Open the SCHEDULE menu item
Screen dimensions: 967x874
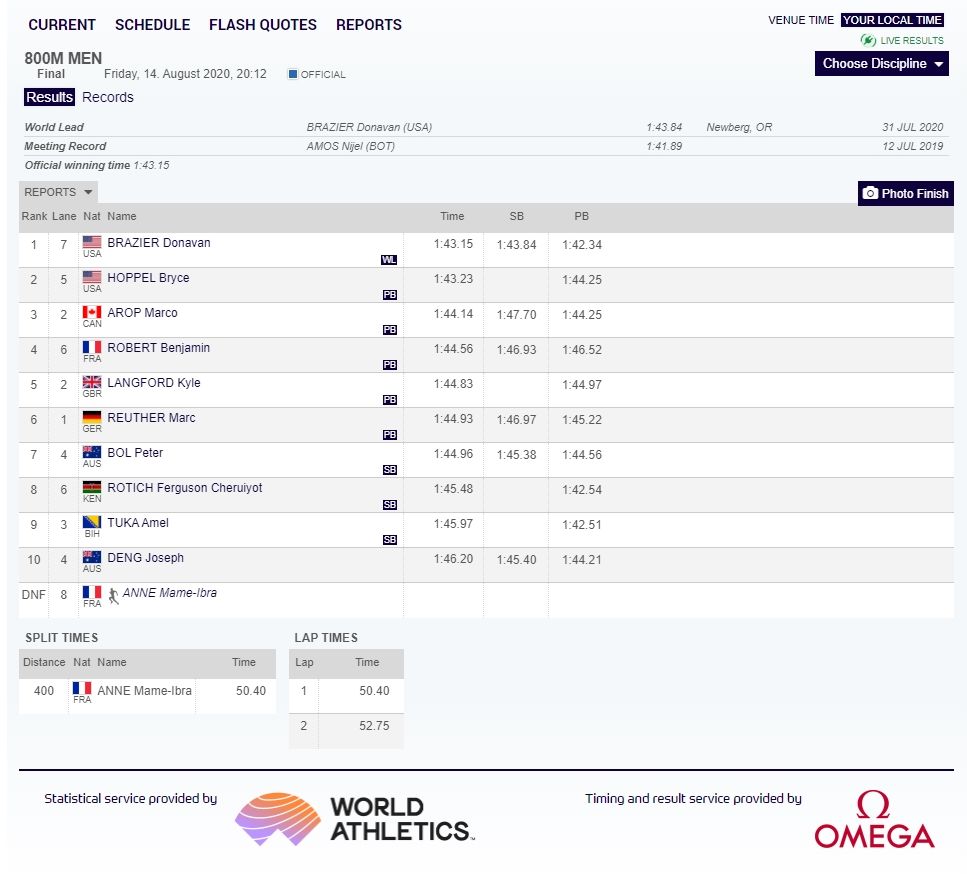(152, 25)
